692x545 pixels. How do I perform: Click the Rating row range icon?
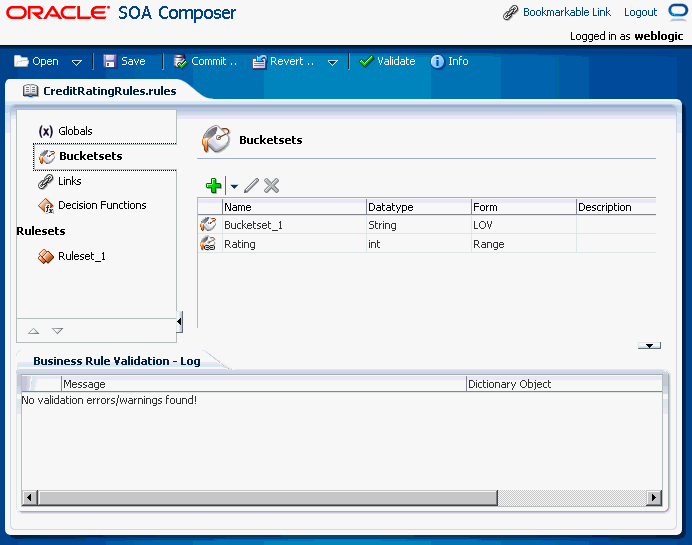[208, 244]
